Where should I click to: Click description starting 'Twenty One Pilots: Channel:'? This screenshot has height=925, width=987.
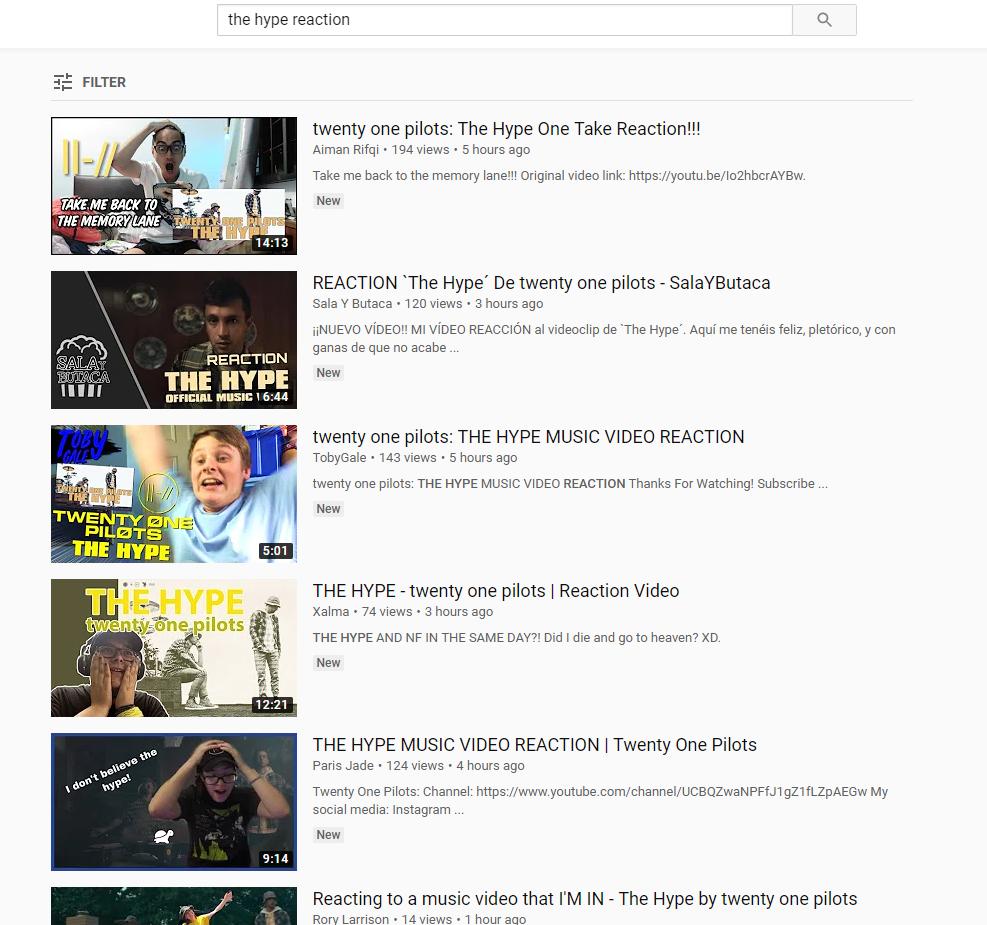[x=600, y=800]
